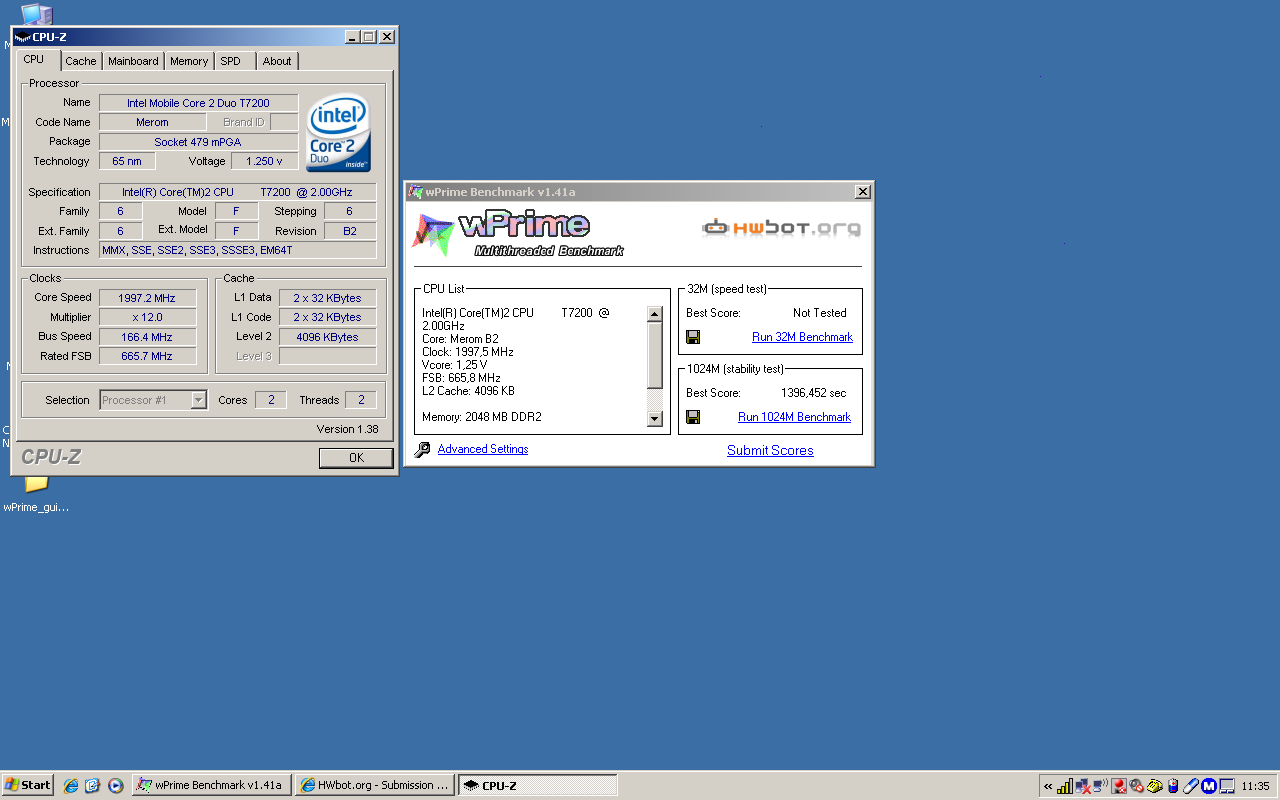Click the Package value Socket 479 mPGA

pyautogui.click(x=198, y=142)
